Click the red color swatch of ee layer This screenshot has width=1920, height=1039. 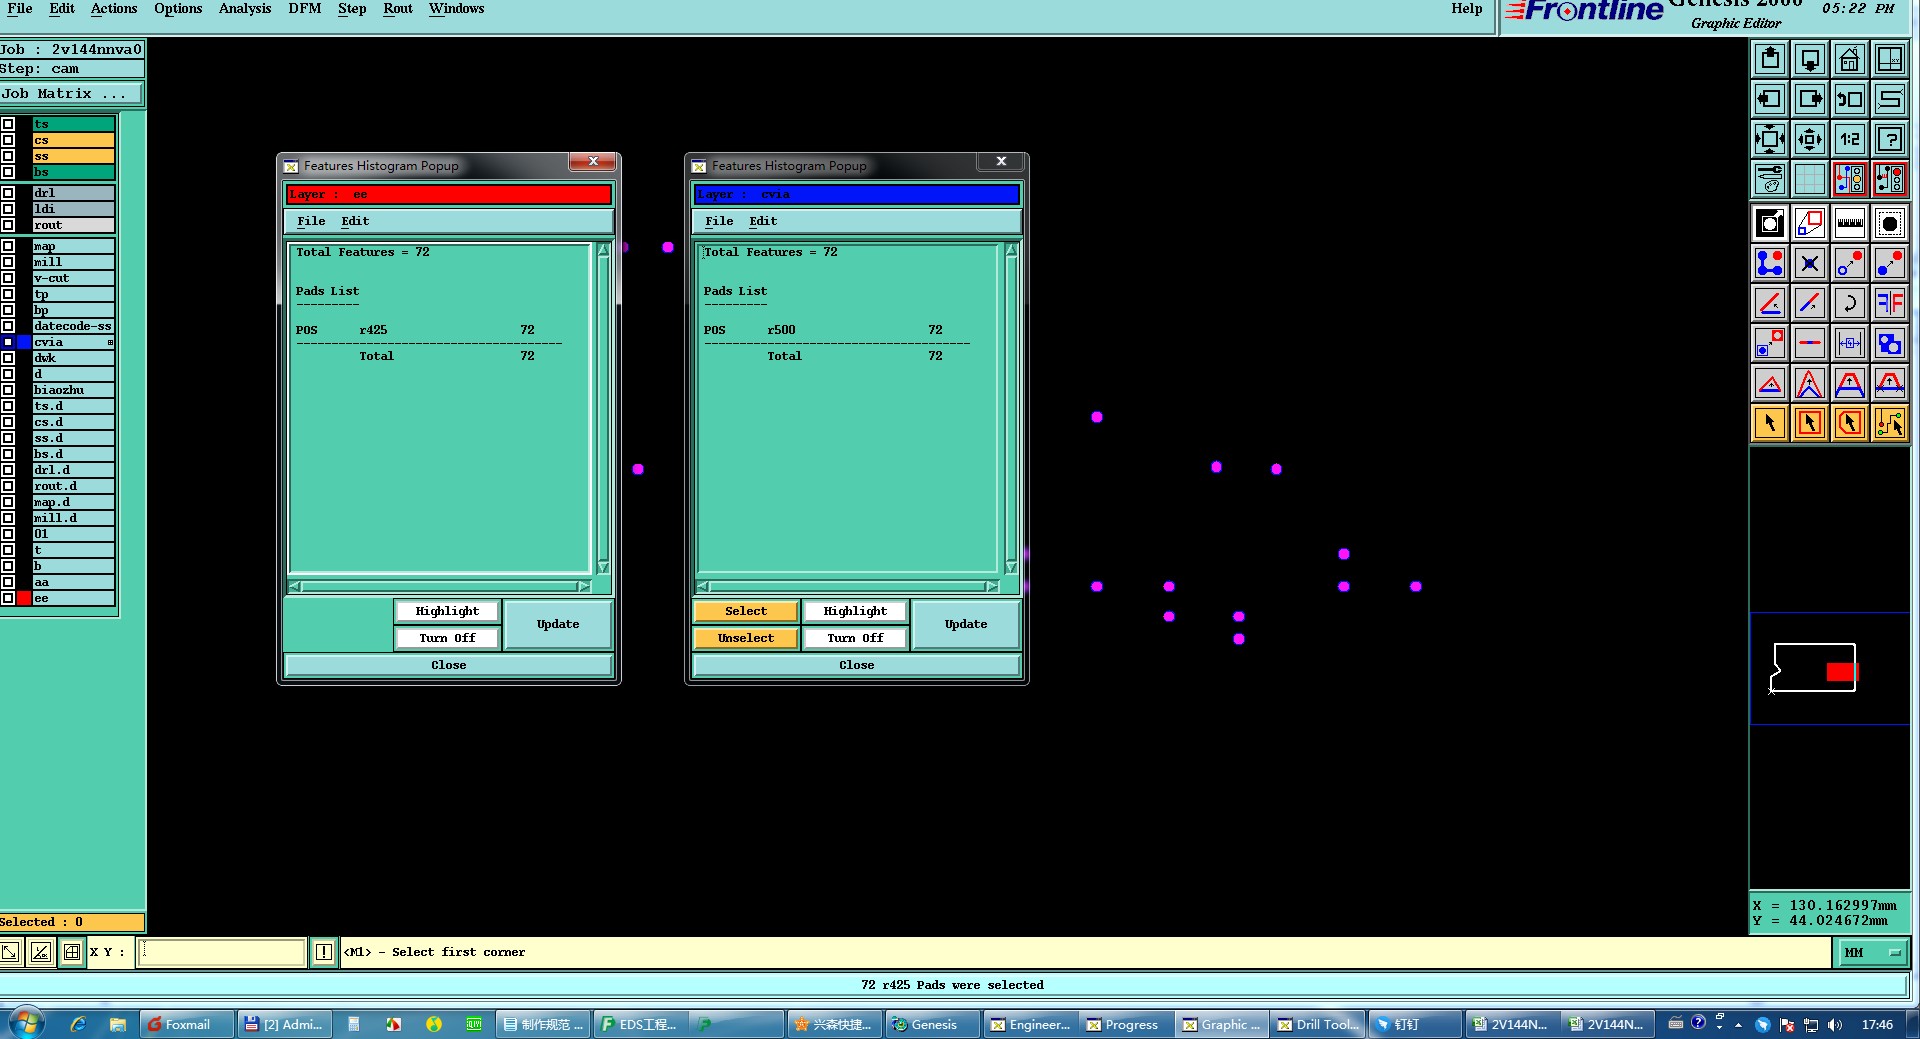coord(24,598)
